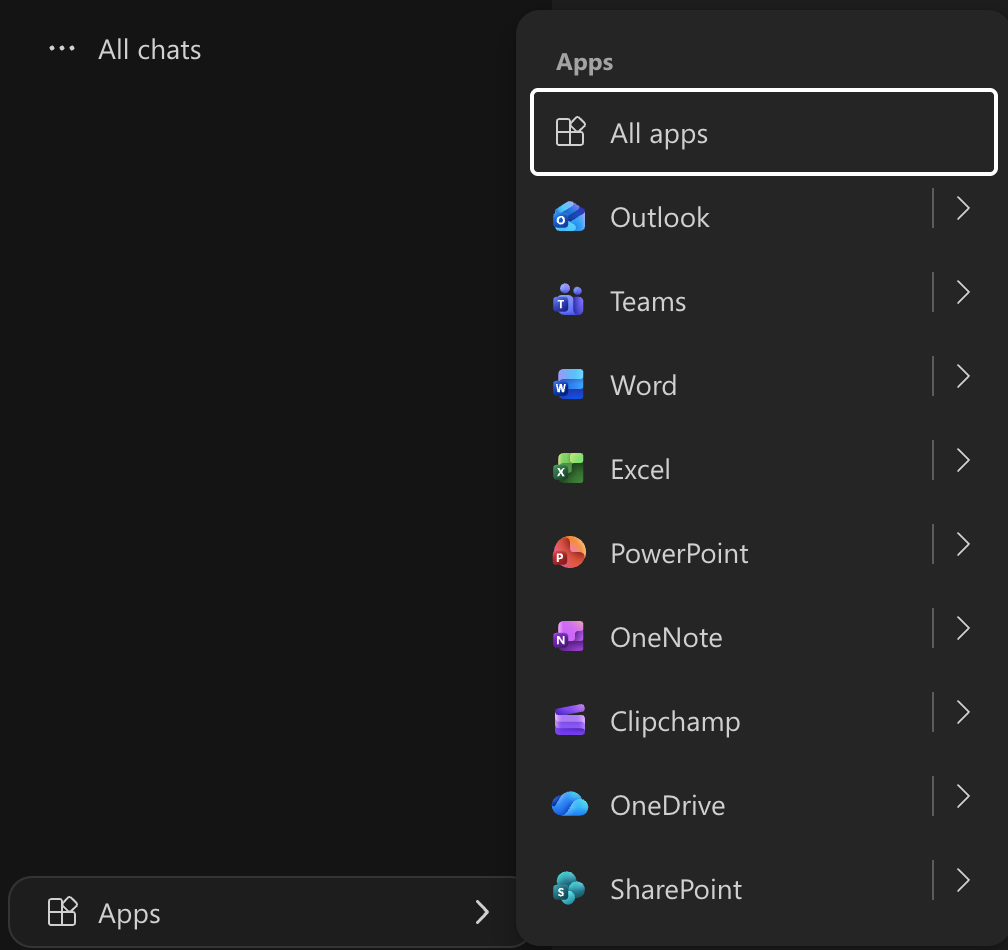Open the PowerPoint submenu arrow
The image size is (1008, 950).
tap(963, 544)
